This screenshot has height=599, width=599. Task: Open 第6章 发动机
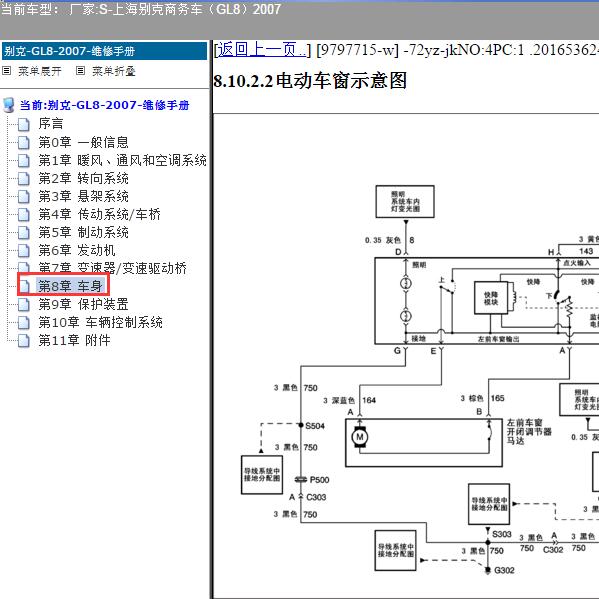tap(77, 251)
